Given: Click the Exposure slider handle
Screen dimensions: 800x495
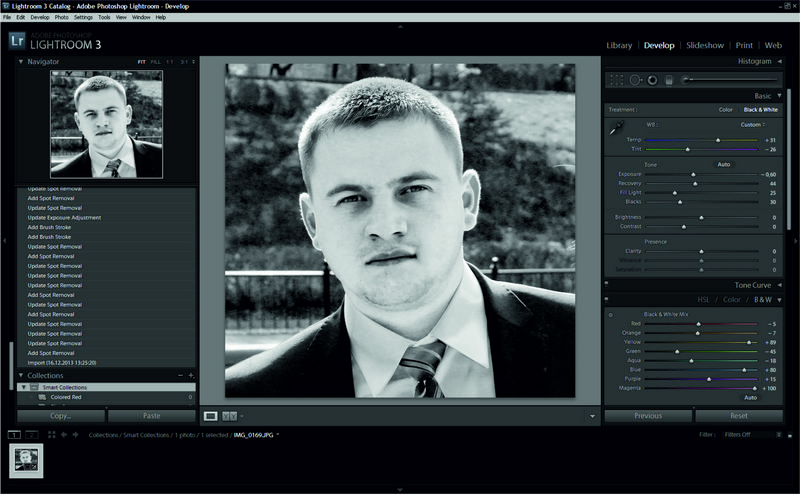Looking at the screenshot, I should pyautogui.click(x=693, y=174).
